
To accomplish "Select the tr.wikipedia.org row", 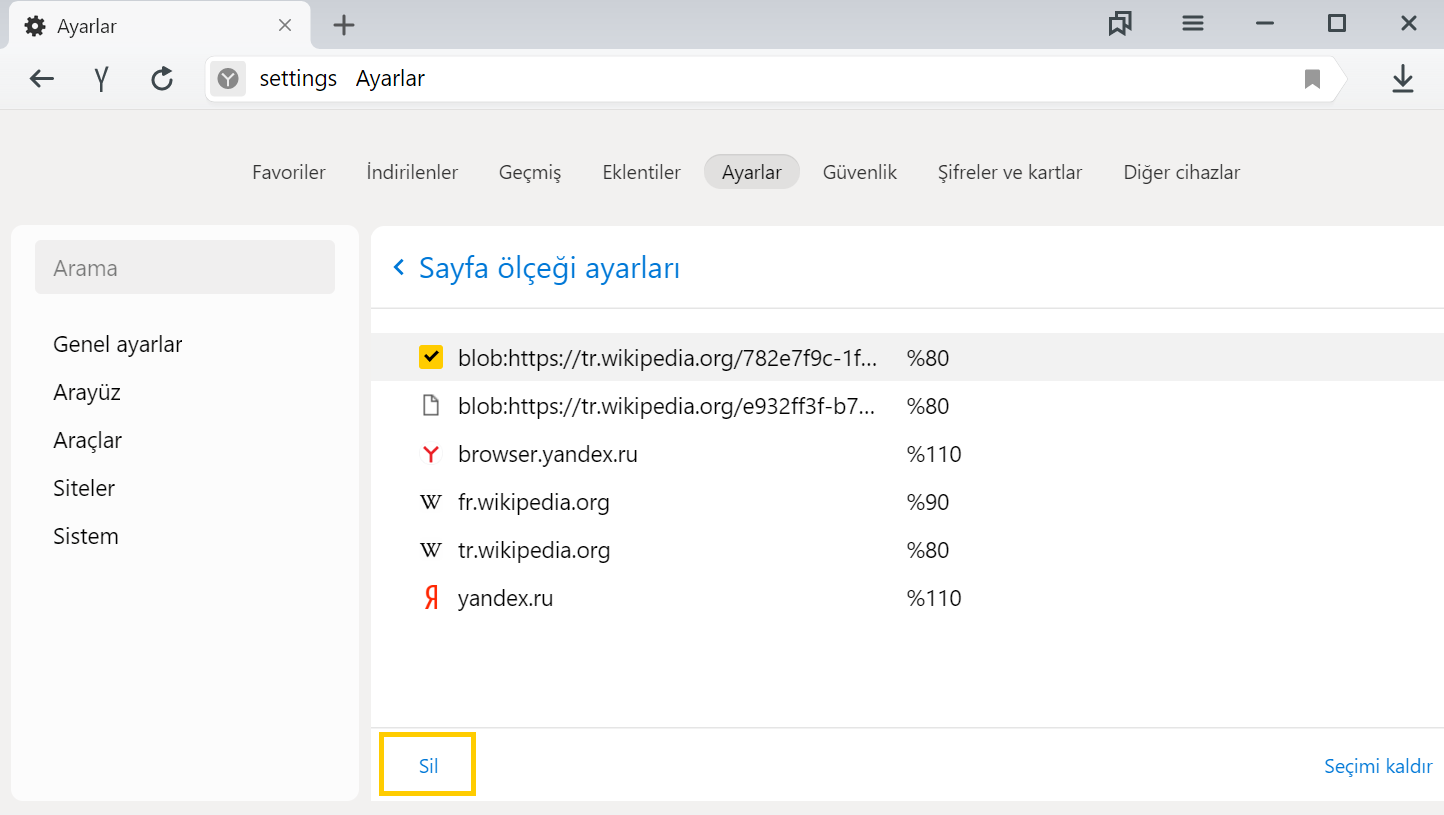I will click(x=907, y=550).
